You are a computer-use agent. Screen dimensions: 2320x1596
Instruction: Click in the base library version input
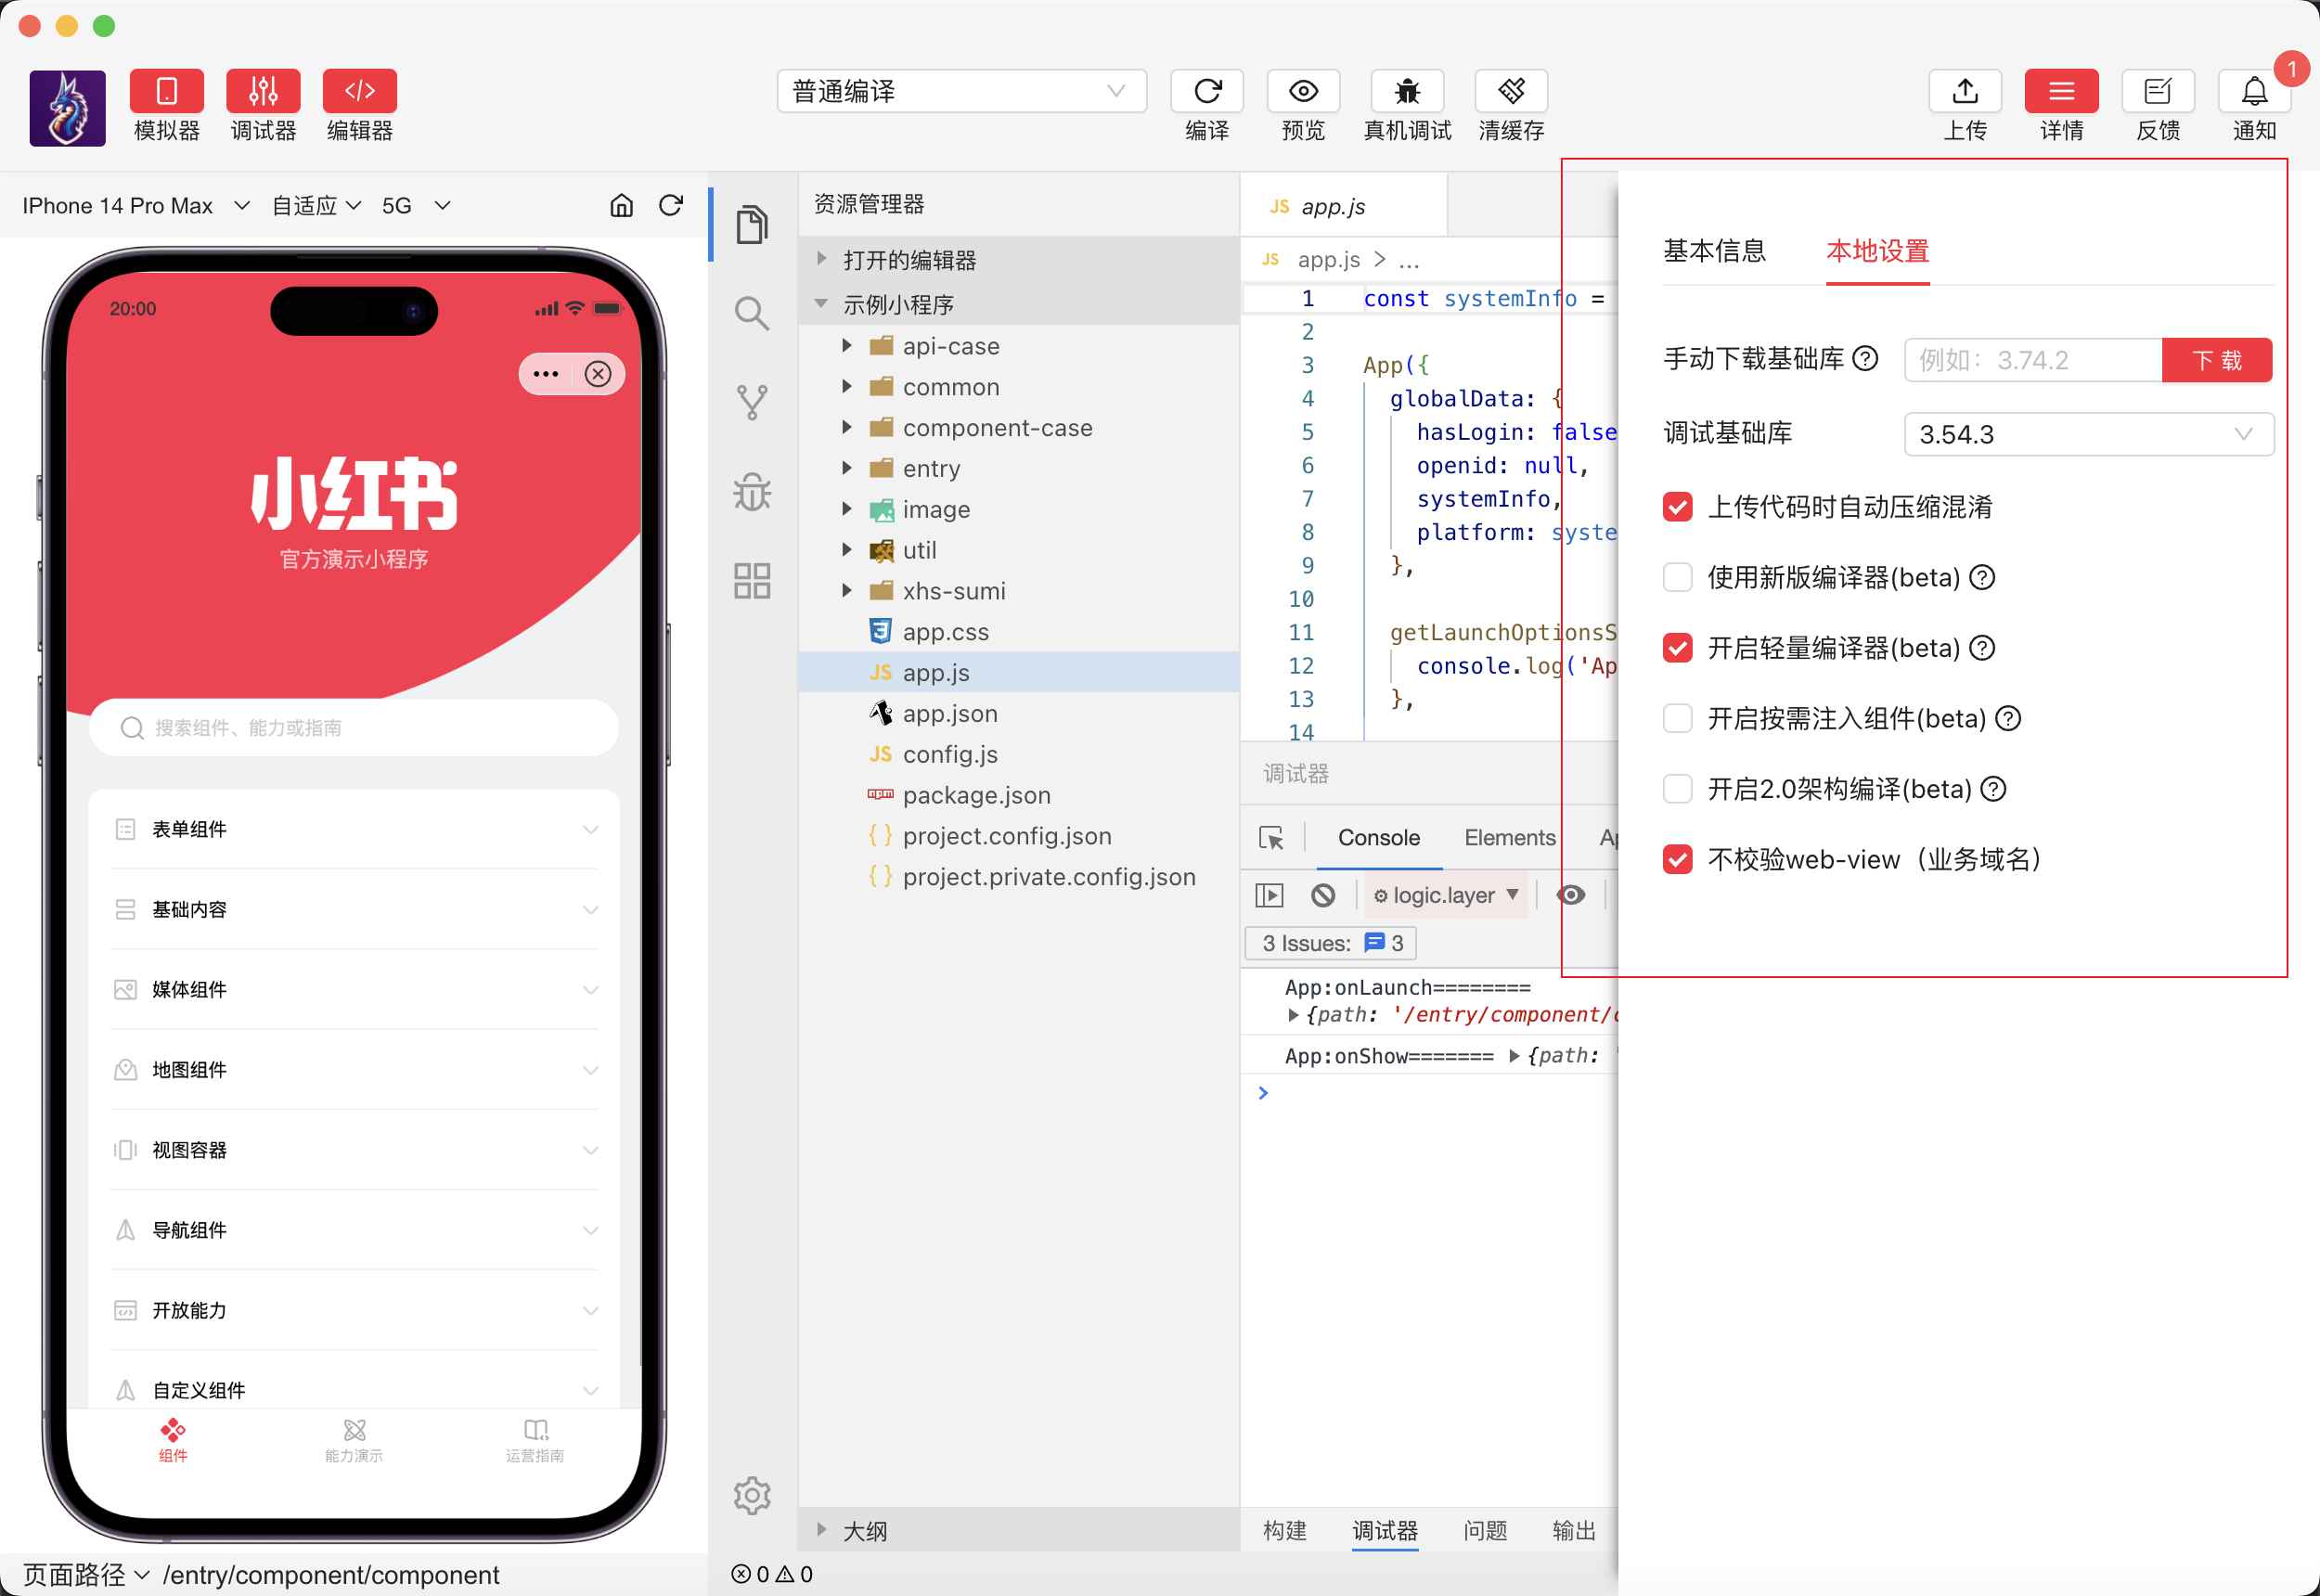pyautogui.click(x=2033, y=360)
